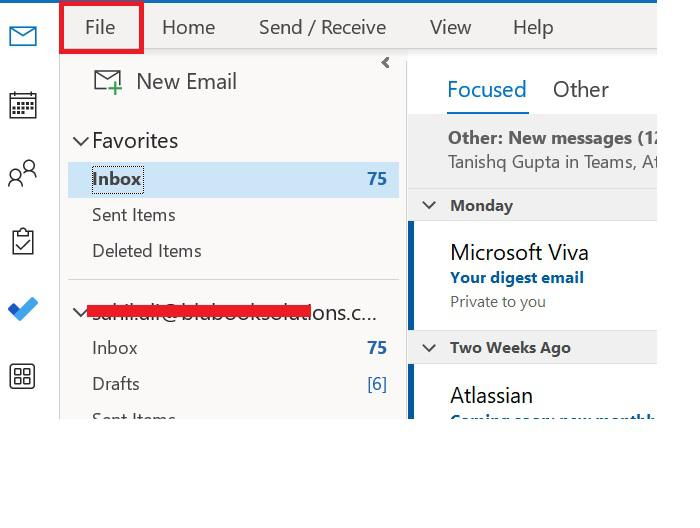Click the New Email envelope icon
Viewport: 700px width, 528px height.
tap(108, 82)
